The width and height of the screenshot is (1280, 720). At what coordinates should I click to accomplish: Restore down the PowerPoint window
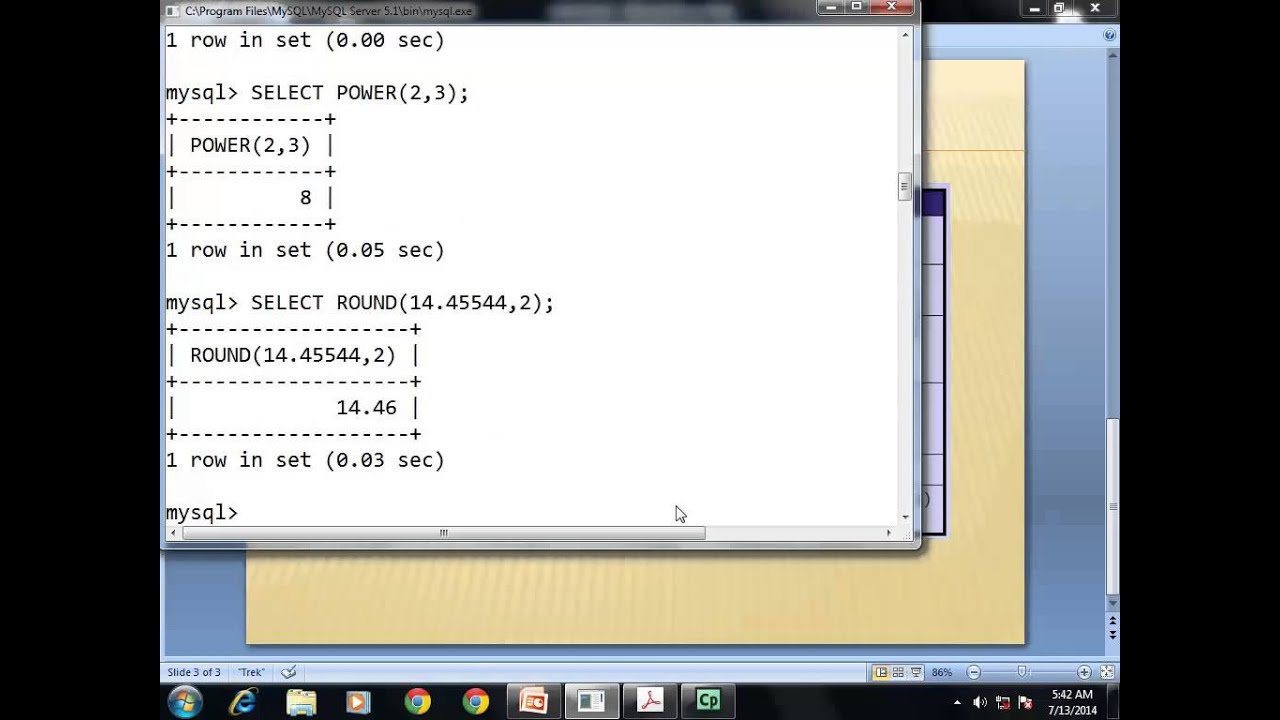tap(1059, 8)
